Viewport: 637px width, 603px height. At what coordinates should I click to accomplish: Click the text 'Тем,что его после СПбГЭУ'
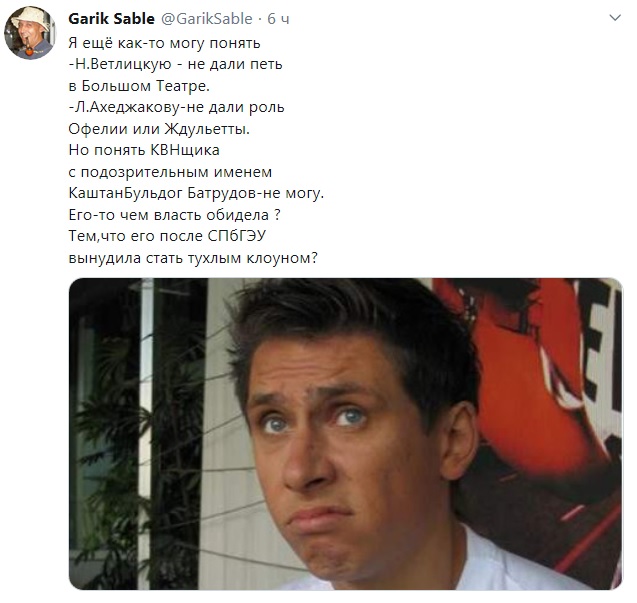click(167, 236)
